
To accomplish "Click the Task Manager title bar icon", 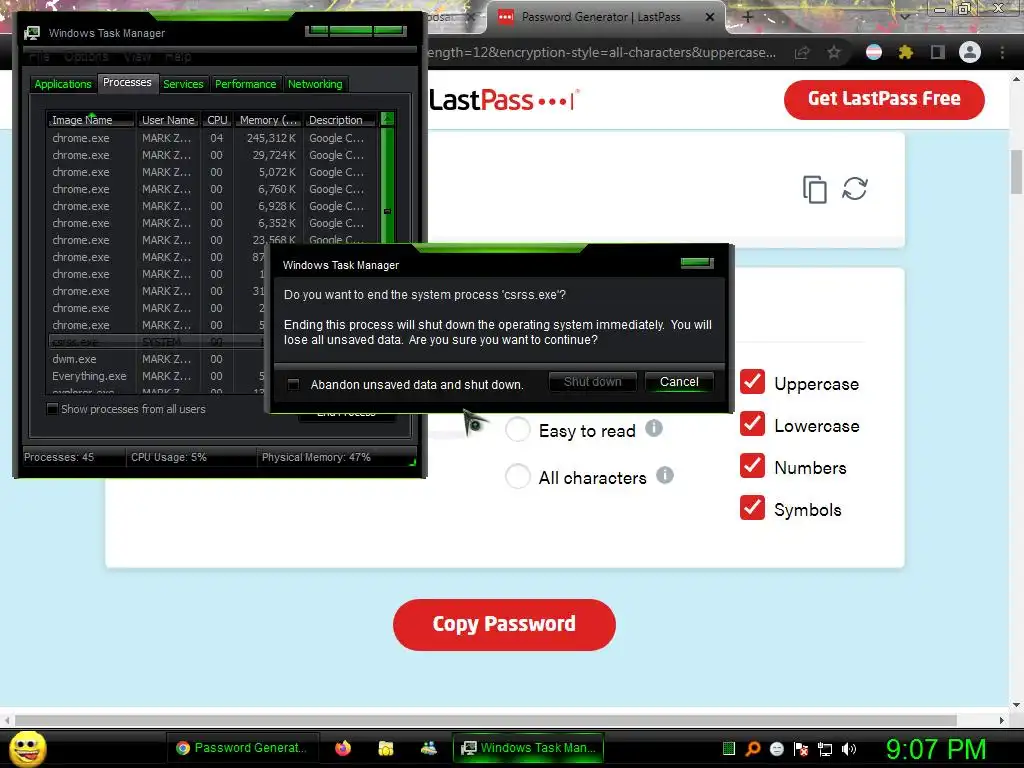I will [x=32, y=33].
